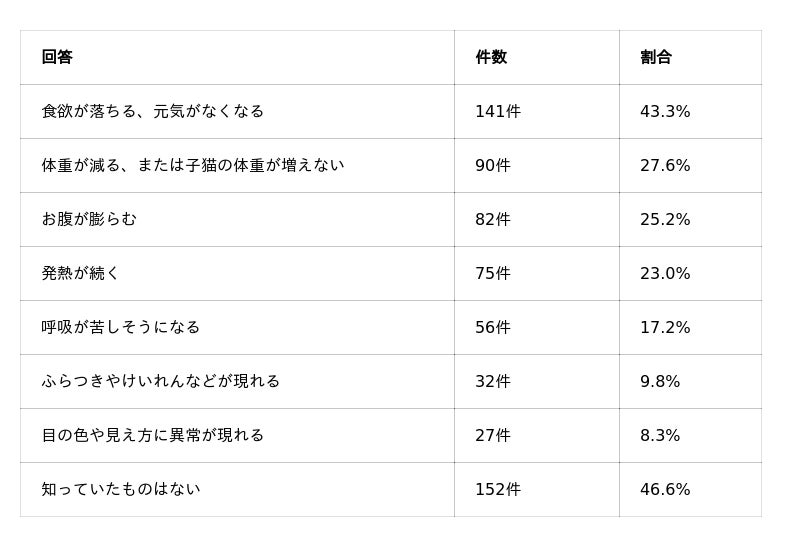Select the お腹が膨らむ answer cell

coord(89,219)
